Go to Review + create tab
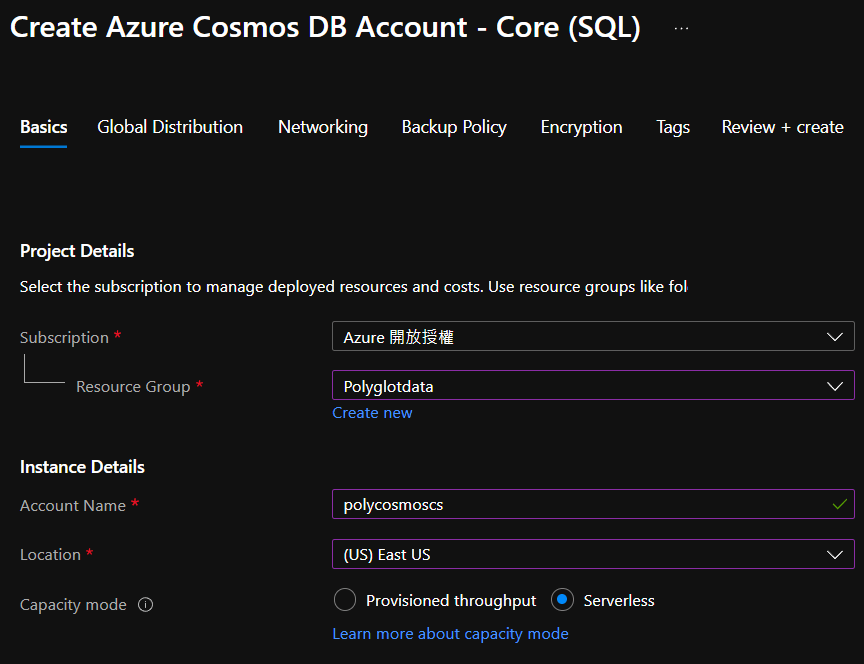The image size is (864, 664). coord(782,127)
